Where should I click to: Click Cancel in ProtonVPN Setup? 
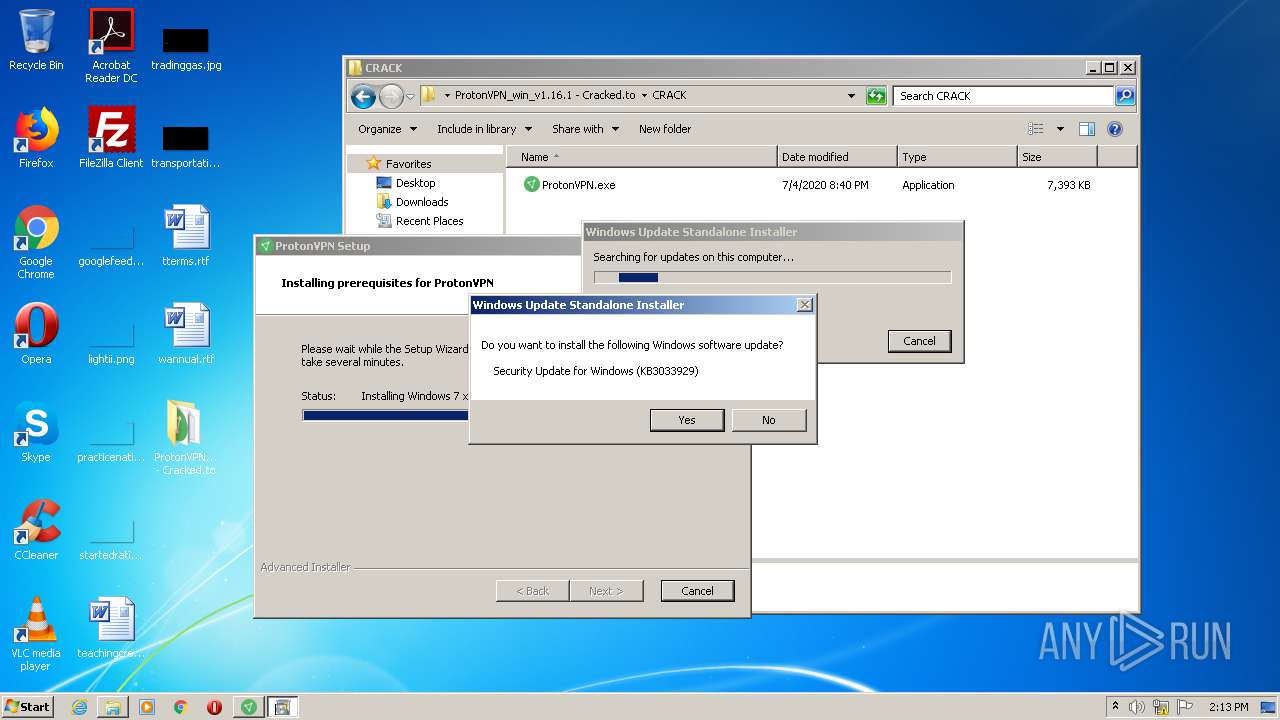697,591
